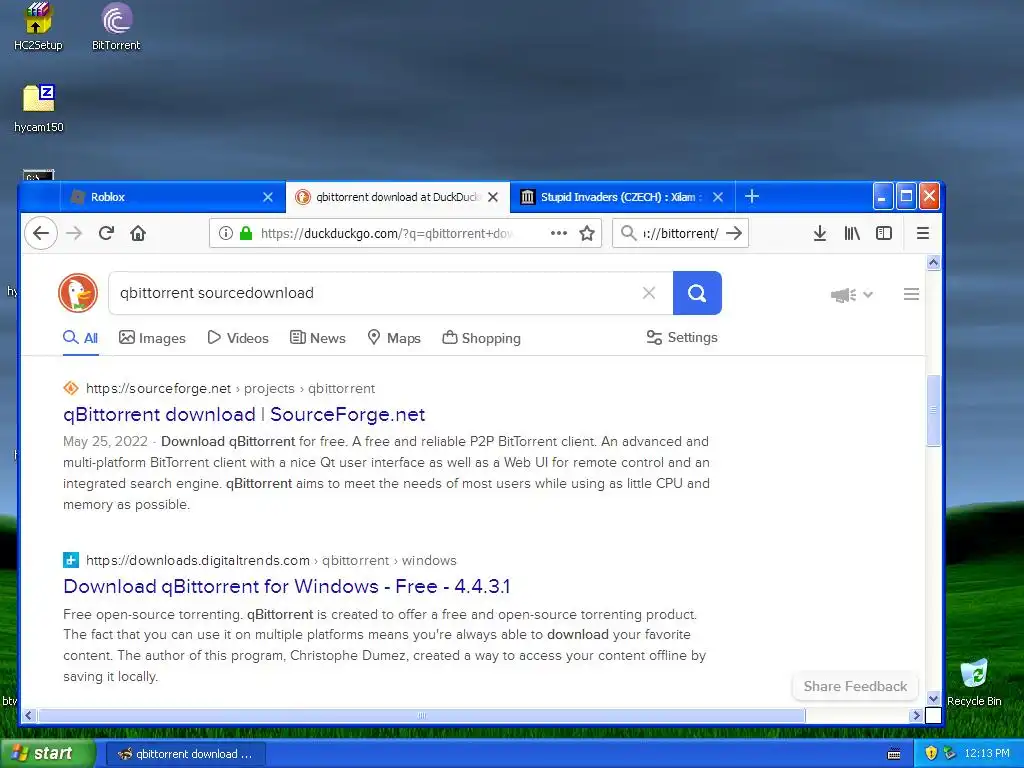Click the Firefox search box field
This screenshot has height=768, width=1024.
tap(680, 233)
